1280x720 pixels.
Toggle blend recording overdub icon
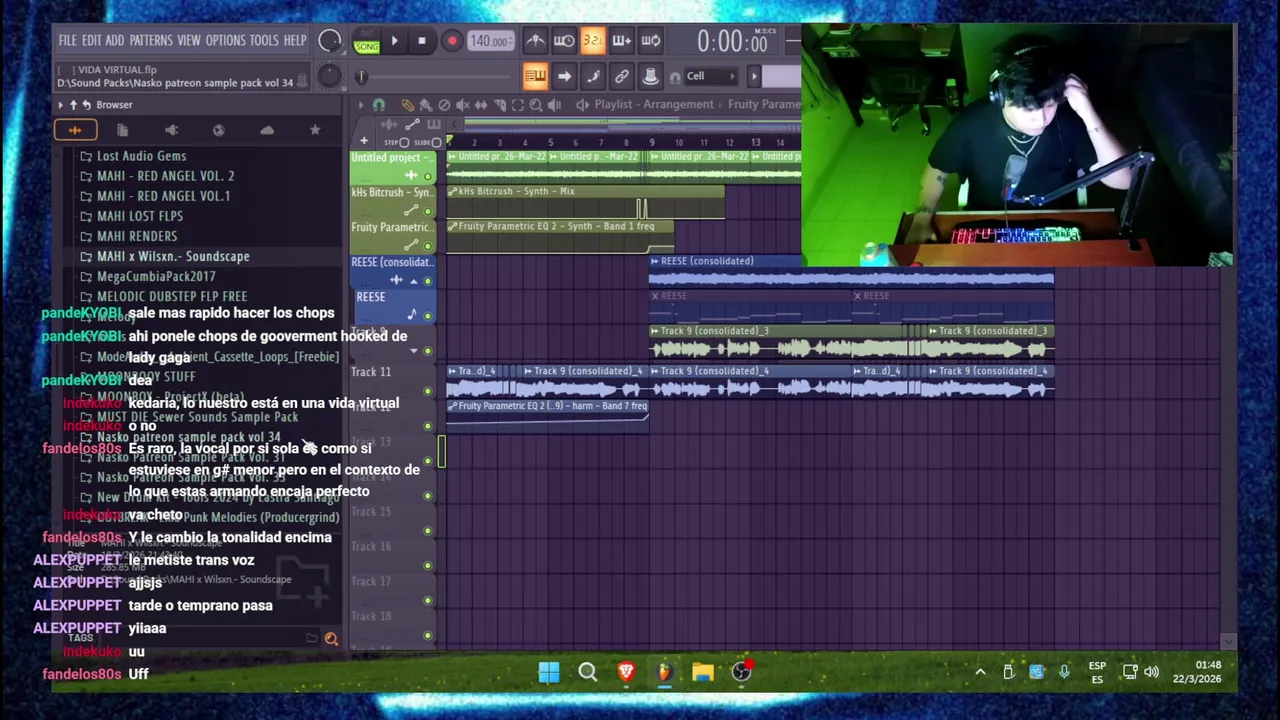click(622, 41)
